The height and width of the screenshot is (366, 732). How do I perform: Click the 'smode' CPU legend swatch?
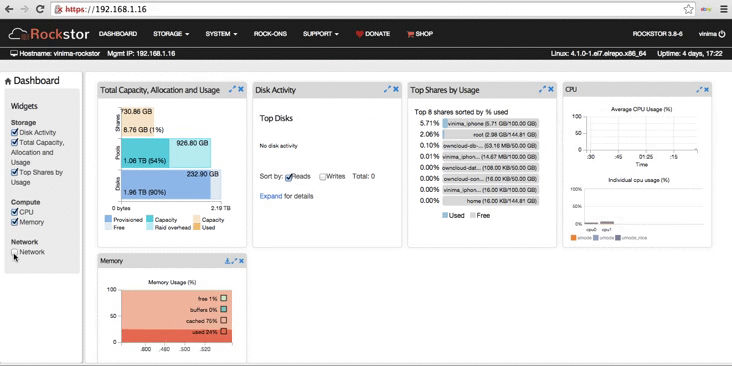click(x=573, y=238)
